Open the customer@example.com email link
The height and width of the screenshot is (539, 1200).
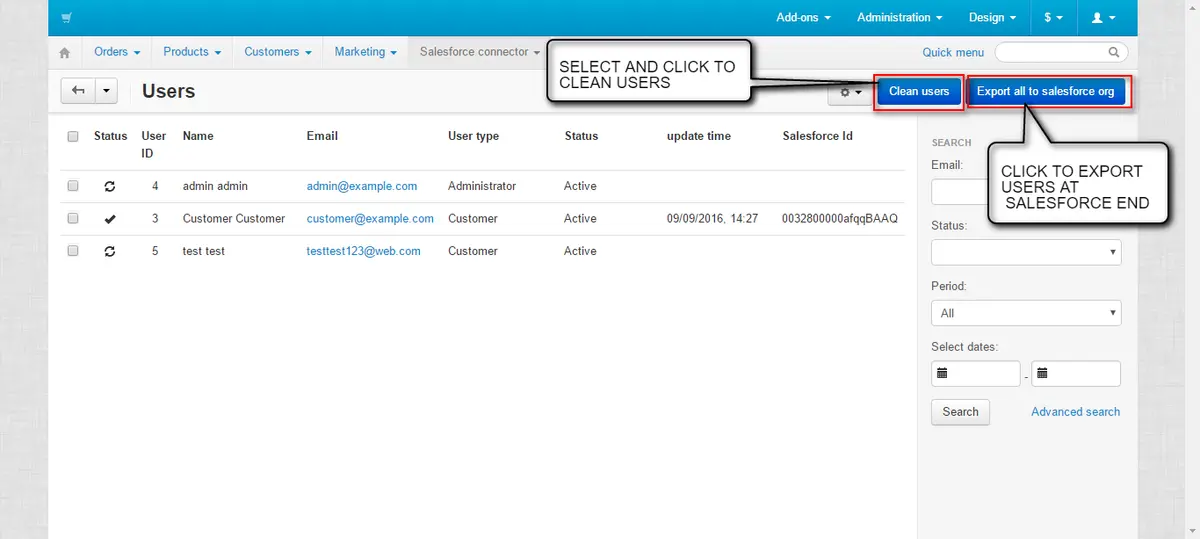tap(370, 219)
